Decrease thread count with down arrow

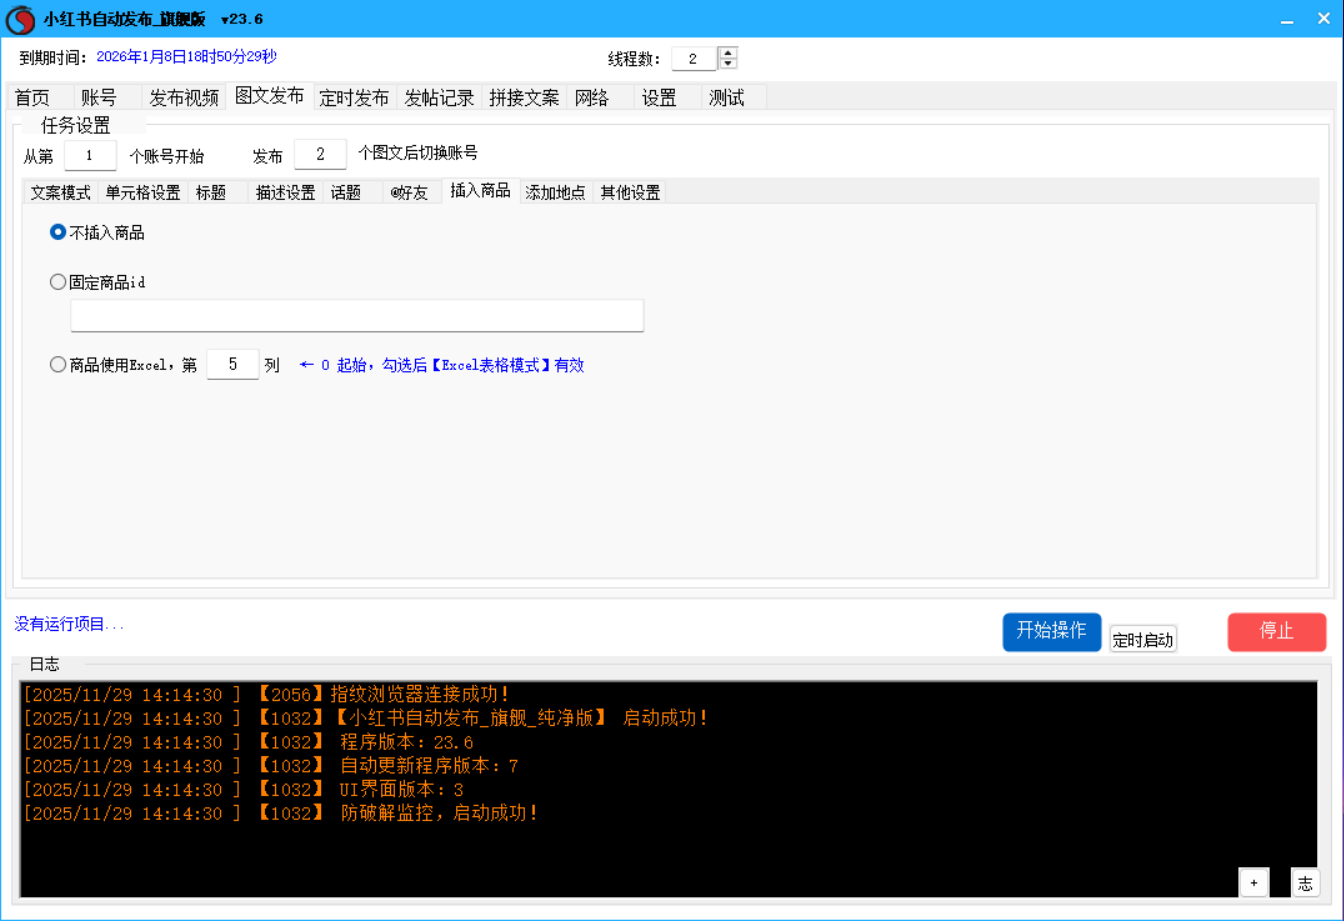(x=729, y=64)
